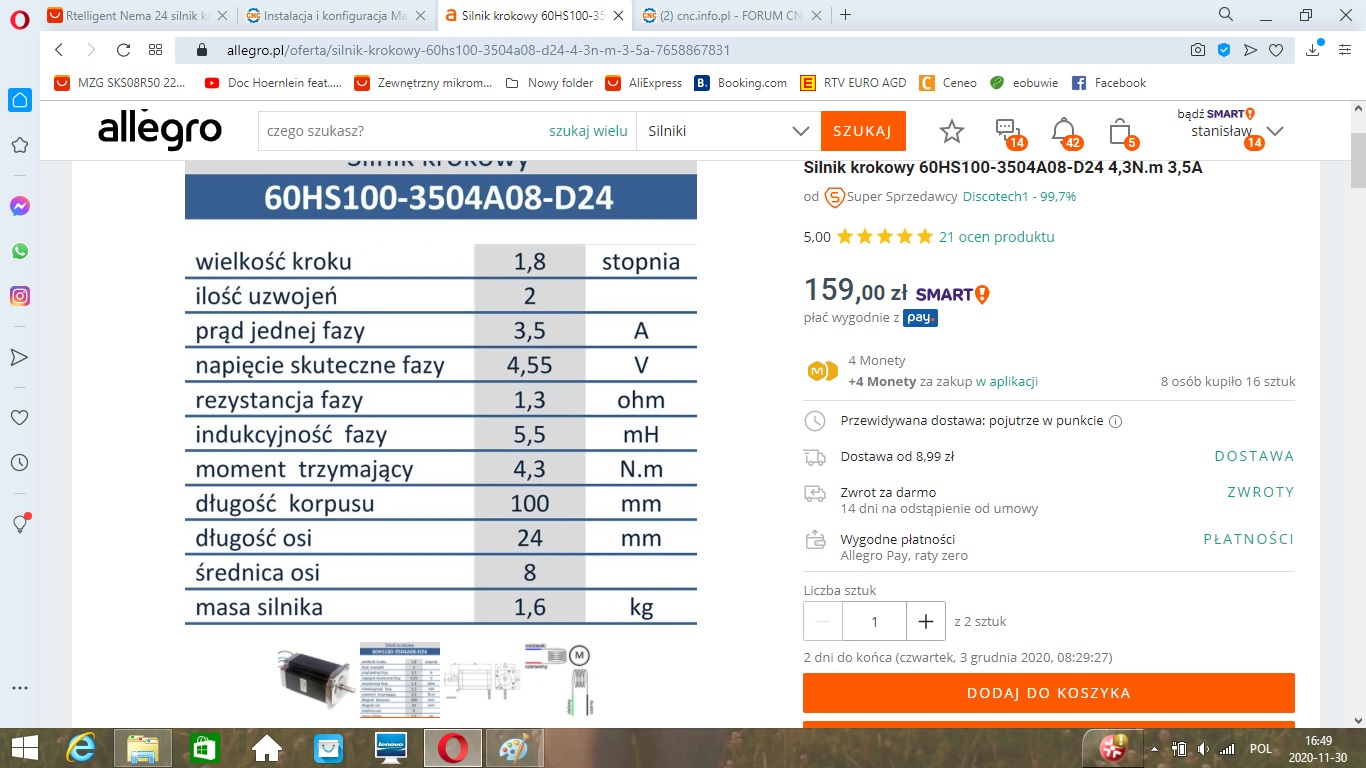This screenshot has width=1366, height=768.
Task: Add page to bookmarks heart icon
Action: 1276,50
